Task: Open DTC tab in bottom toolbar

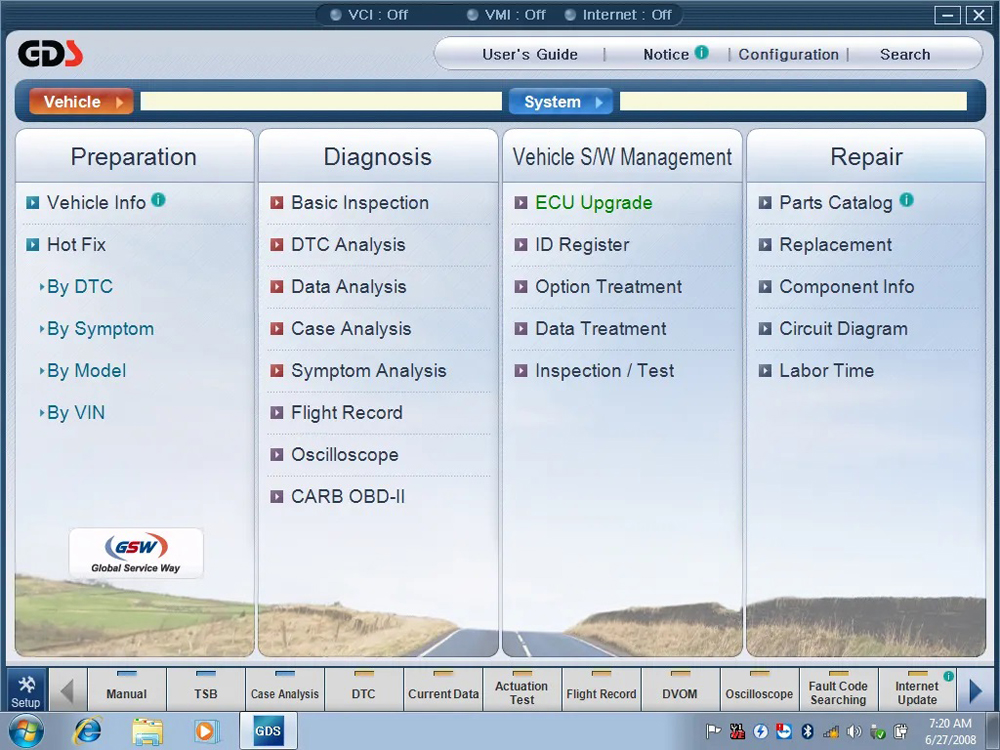Action: 364,690
